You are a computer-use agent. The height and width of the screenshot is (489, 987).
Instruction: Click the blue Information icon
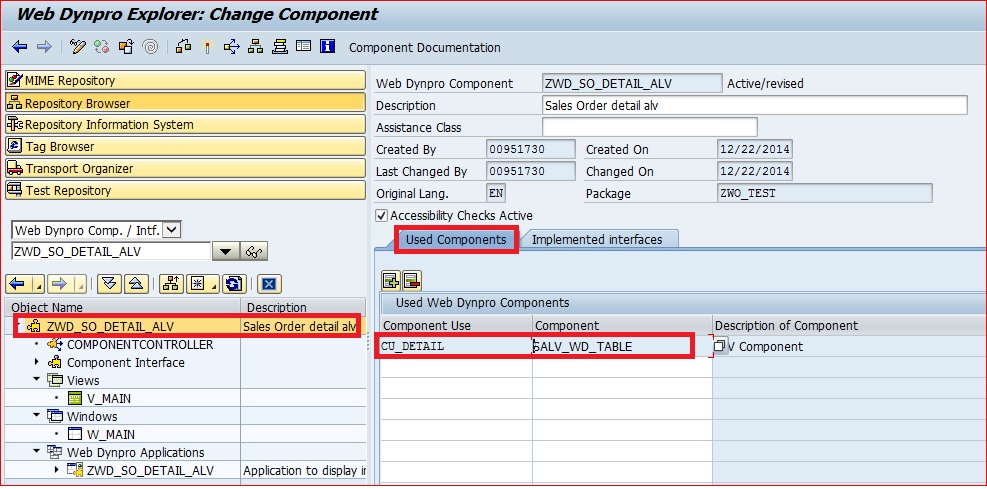(x=327, y=47)
